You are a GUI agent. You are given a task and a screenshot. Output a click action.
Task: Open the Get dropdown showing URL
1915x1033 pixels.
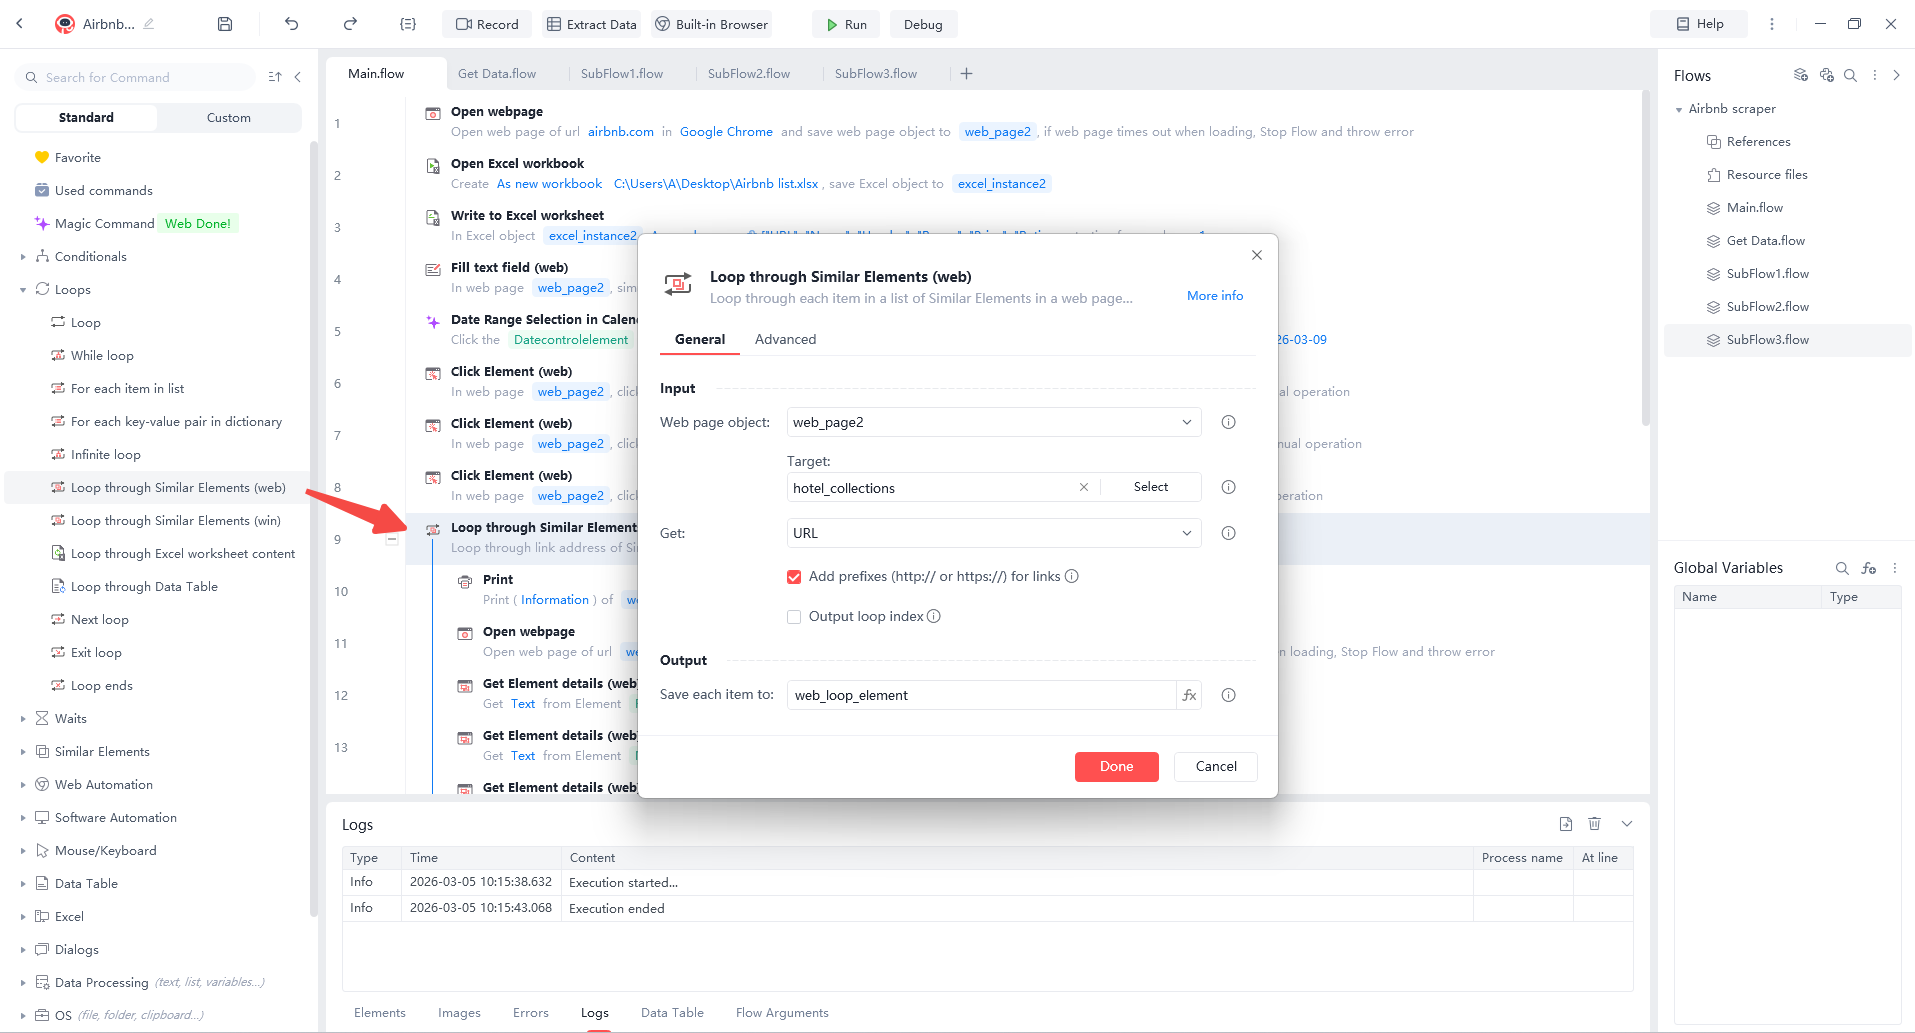click(x=1186, y=532)
